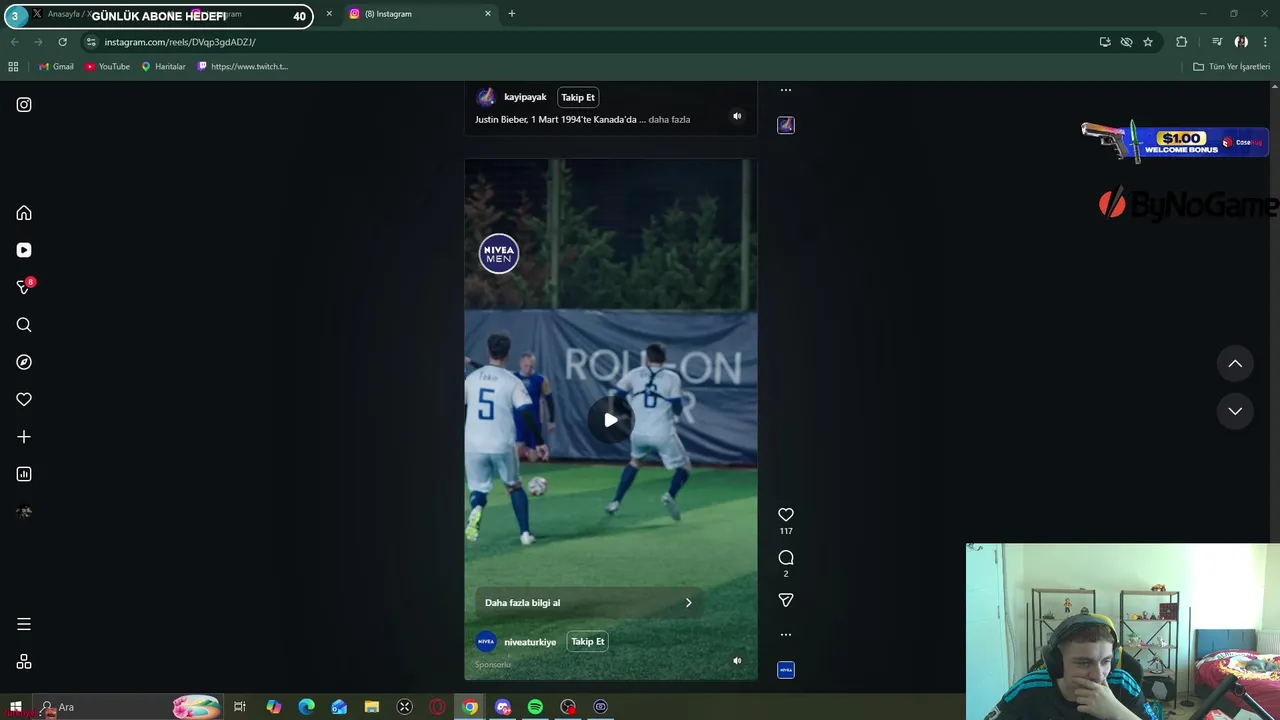Open the YouTube bookmark

click(x=107, y=67)
